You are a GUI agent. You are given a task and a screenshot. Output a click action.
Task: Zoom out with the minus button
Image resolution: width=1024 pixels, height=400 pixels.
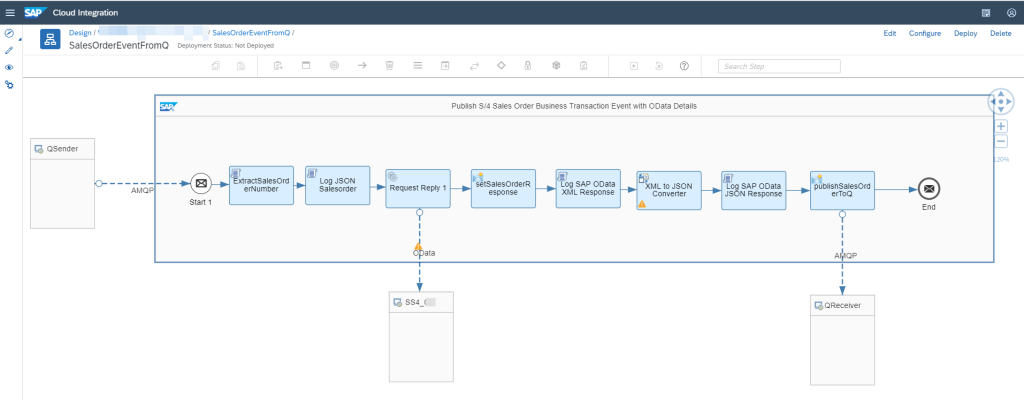1001,142
